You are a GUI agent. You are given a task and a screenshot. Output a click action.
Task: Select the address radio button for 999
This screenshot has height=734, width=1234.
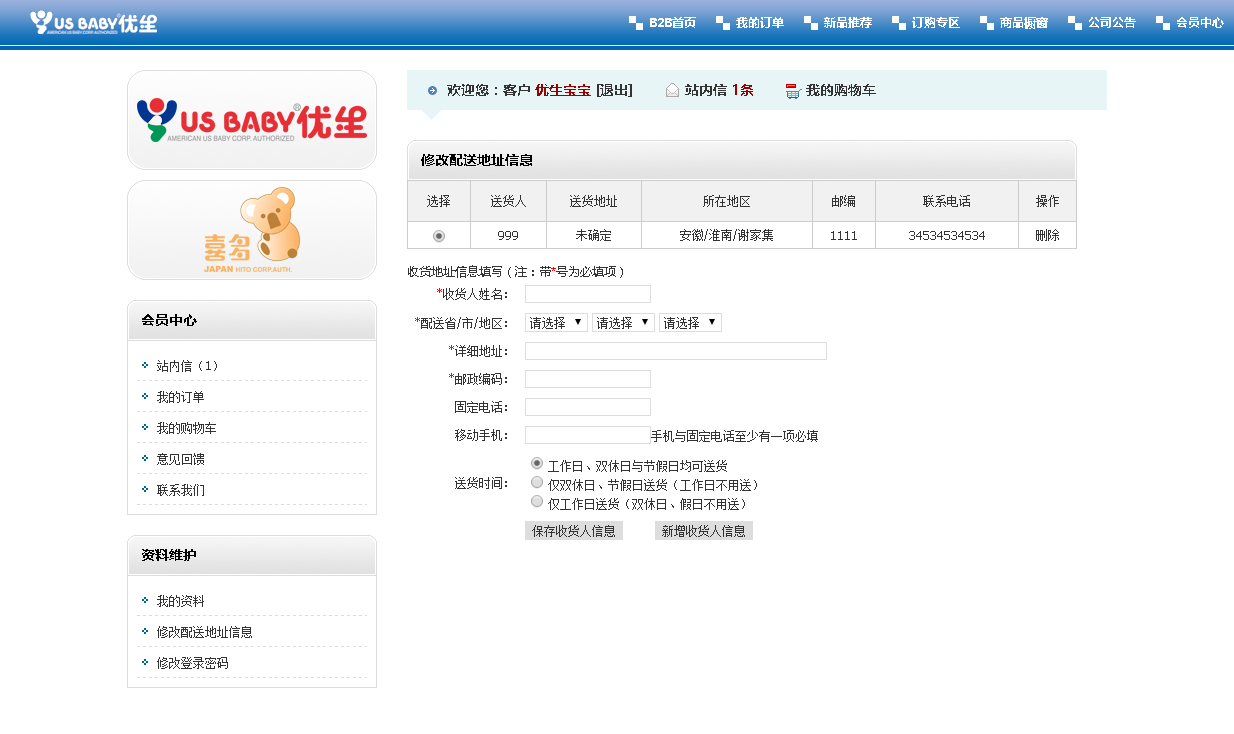pos(438,236)
